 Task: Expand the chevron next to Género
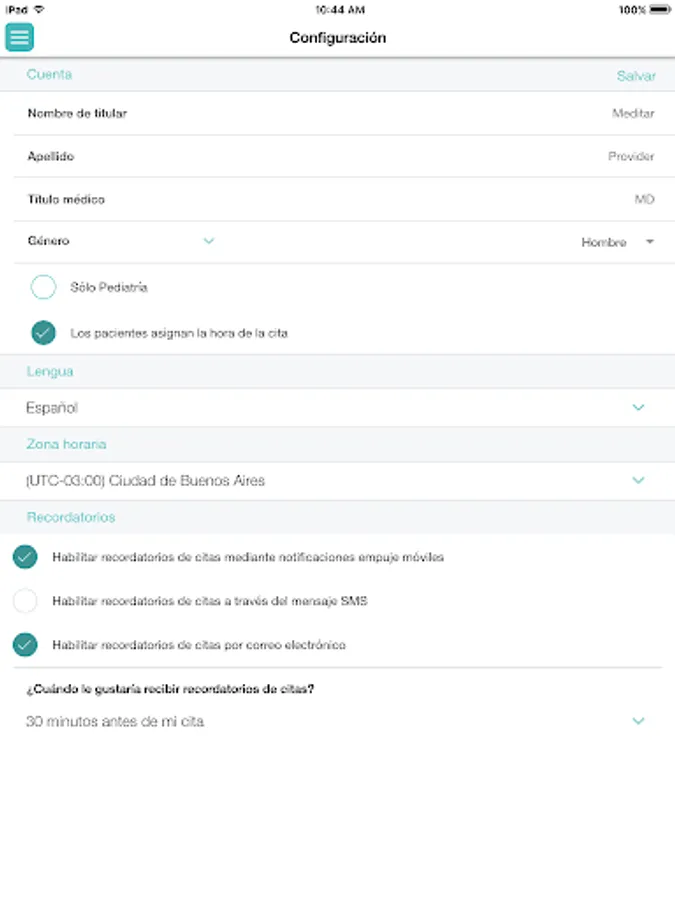(x=209, y=241)
